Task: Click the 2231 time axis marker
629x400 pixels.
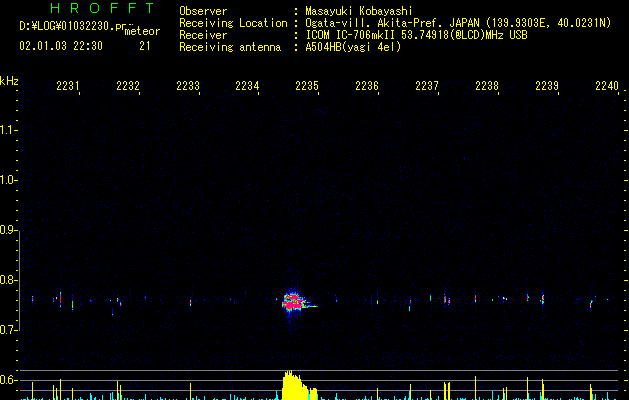Action: 67,86
